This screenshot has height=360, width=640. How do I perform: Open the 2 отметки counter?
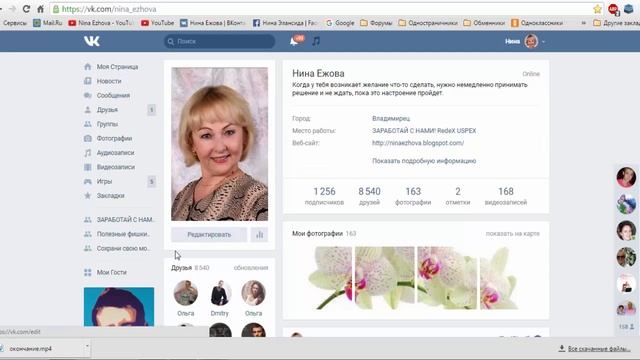pyautogui.click(x=458, y=196)
